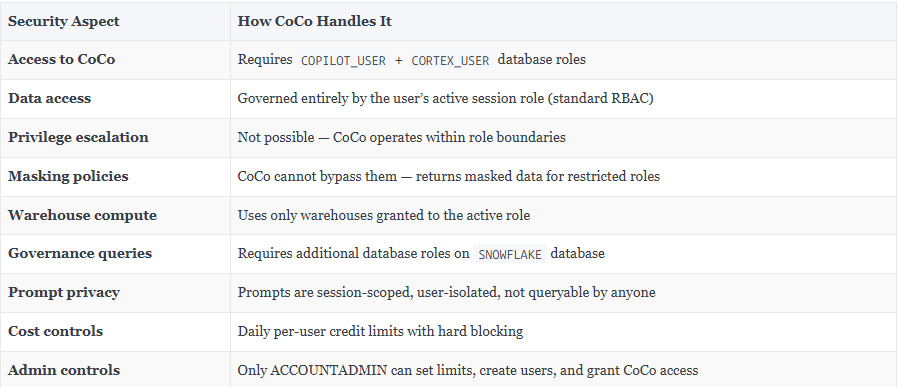Click the COPILOT_USER code label
898x387 pixels.
pyautogui.click(x=343, y=60)
